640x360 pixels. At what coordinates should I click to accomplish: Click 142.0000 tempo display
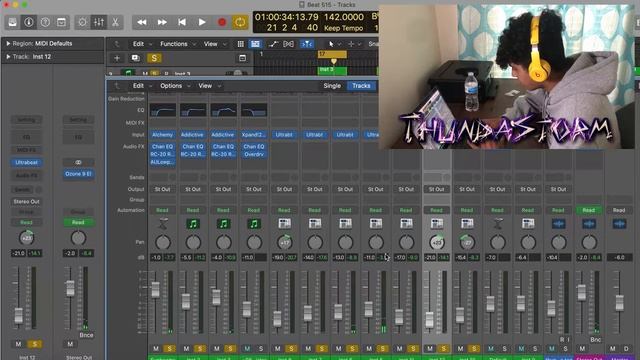[344, 17]
